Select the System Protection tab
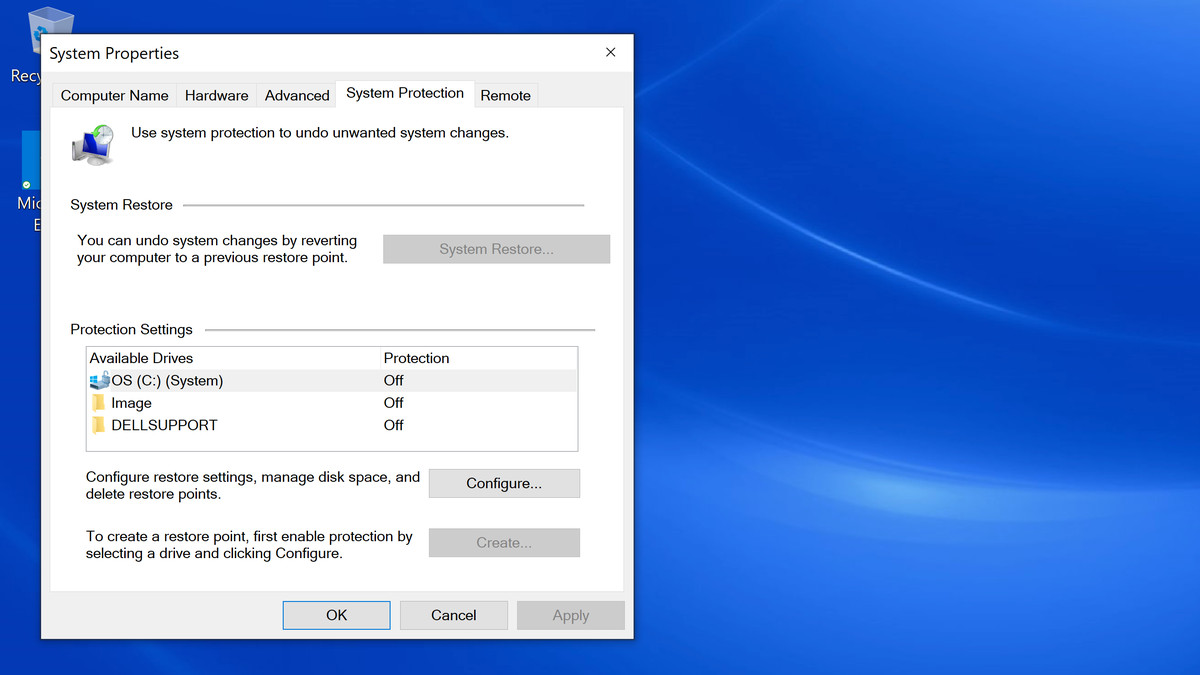Viewport: 1200px width, 675px height. coord(405,93)
